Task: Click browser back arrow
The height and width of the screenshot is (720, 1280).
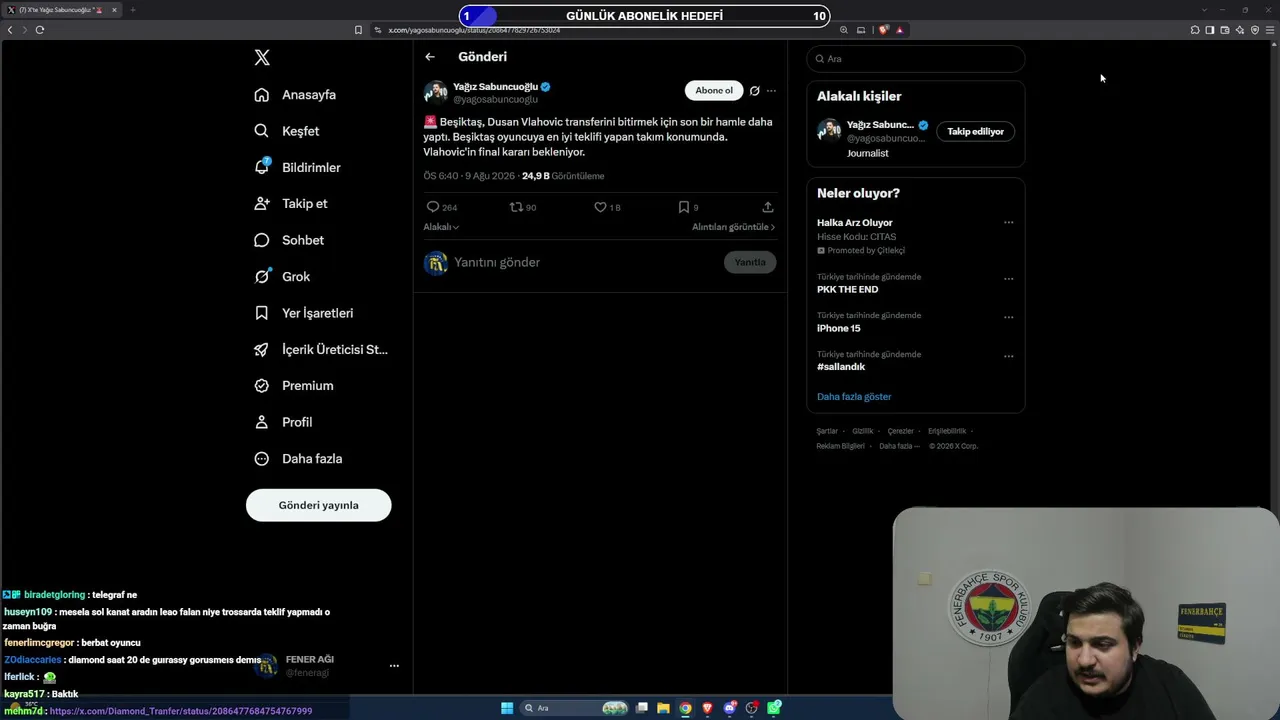Action: [x=10, y=30]
